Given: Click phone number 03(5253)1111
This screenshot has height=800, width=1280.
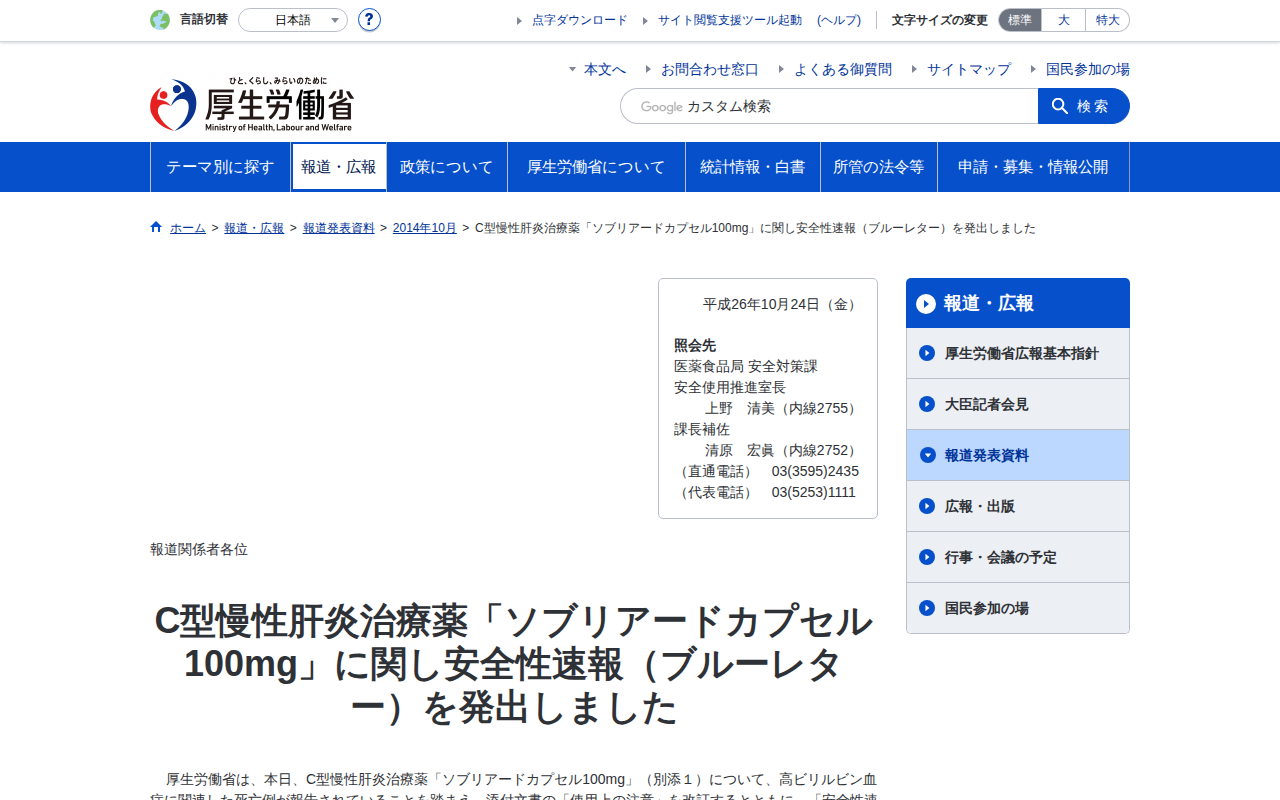Looking at the screenshot, I should pyautogui.click(x=814, y=492).
